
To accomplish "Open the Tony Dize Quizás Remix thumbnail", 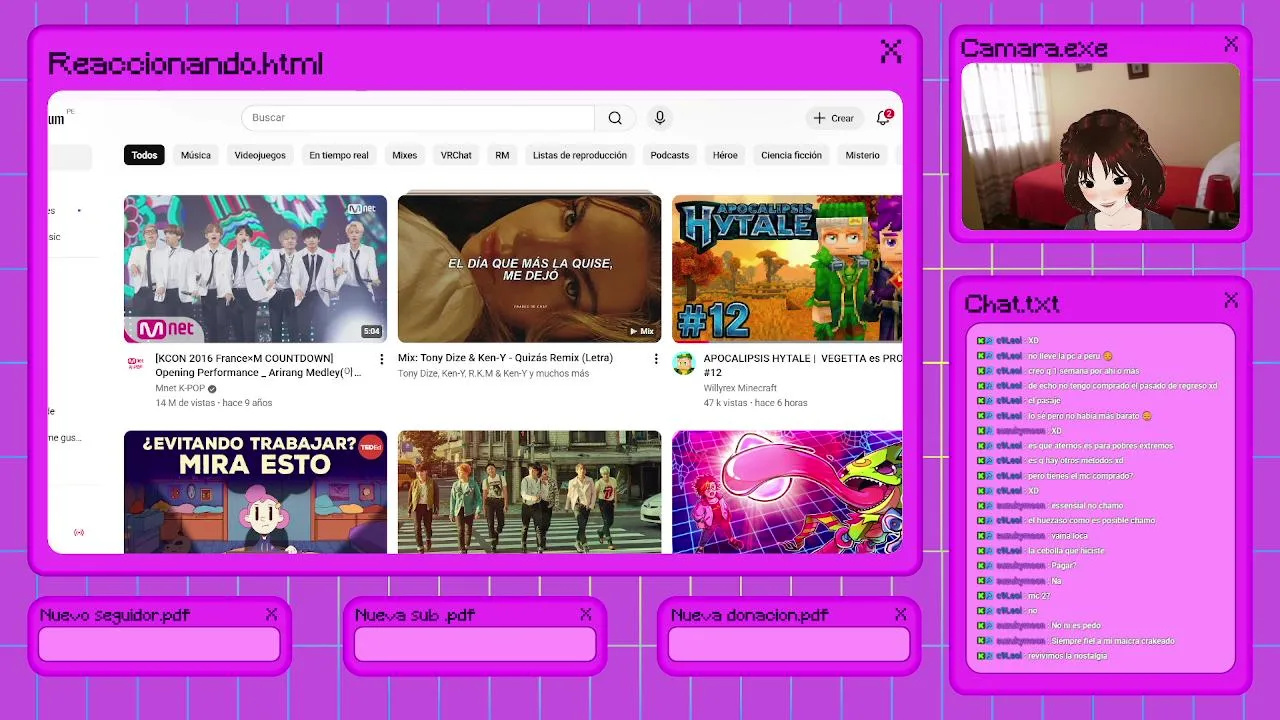I will click(x=529, y=269).
